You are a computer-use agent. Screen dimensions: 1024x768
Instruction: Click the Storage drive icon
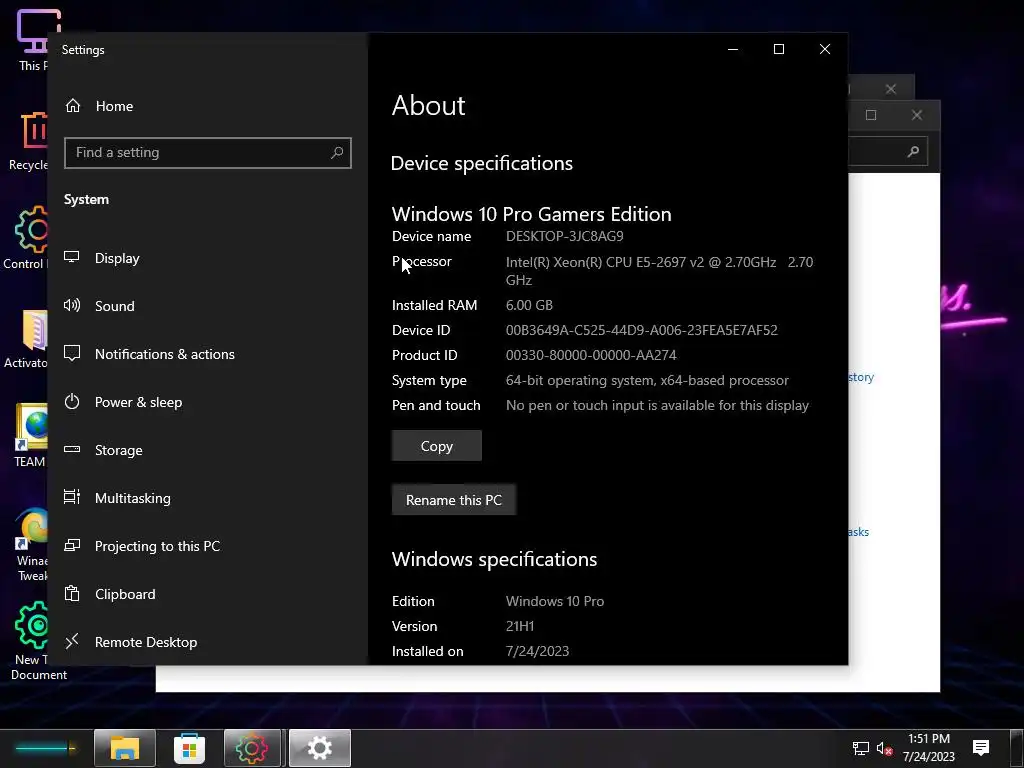click(x=72, y=449)
